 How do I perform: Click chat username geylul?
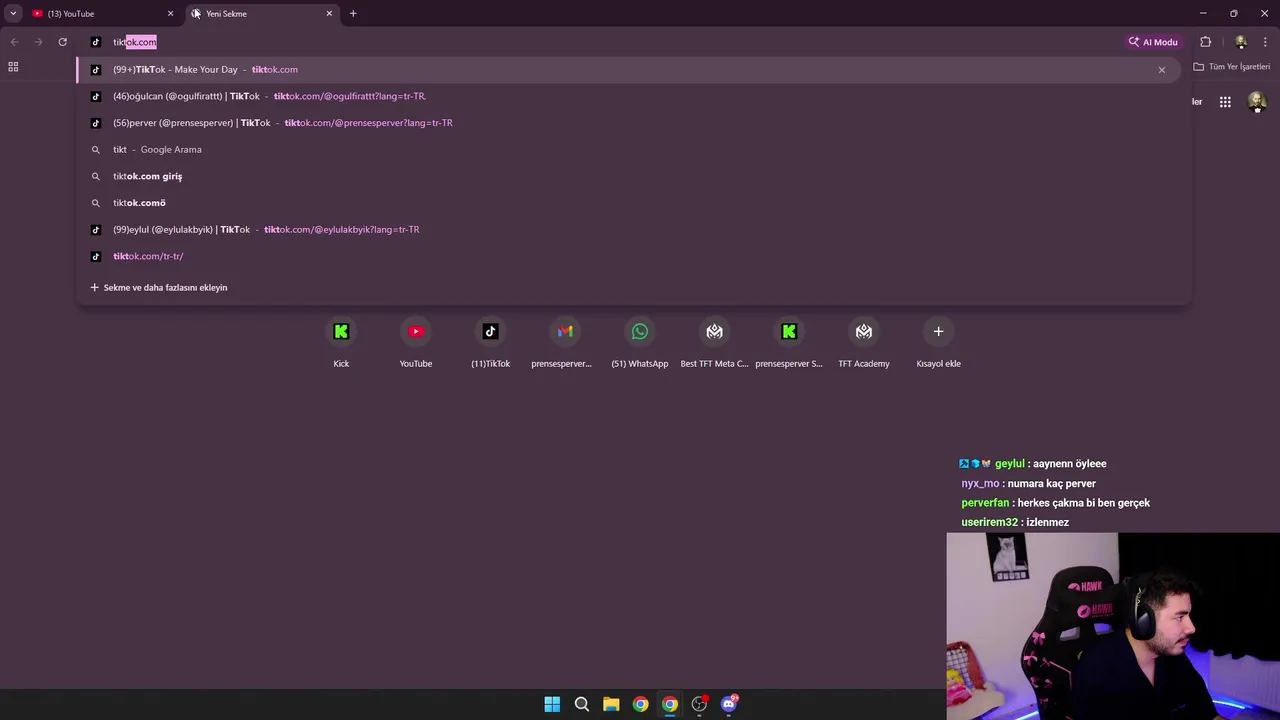pos(1010,464)
